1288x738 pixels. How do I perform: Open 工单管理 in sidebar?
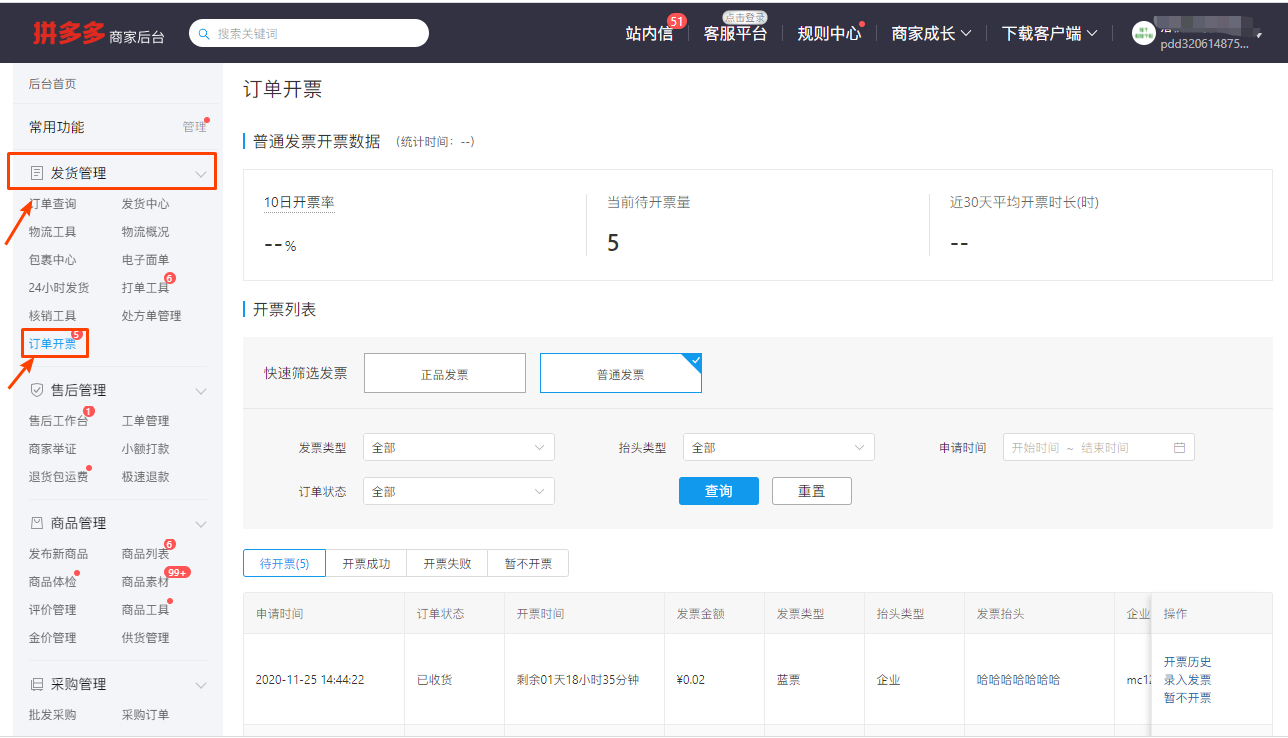pos(146,421)
